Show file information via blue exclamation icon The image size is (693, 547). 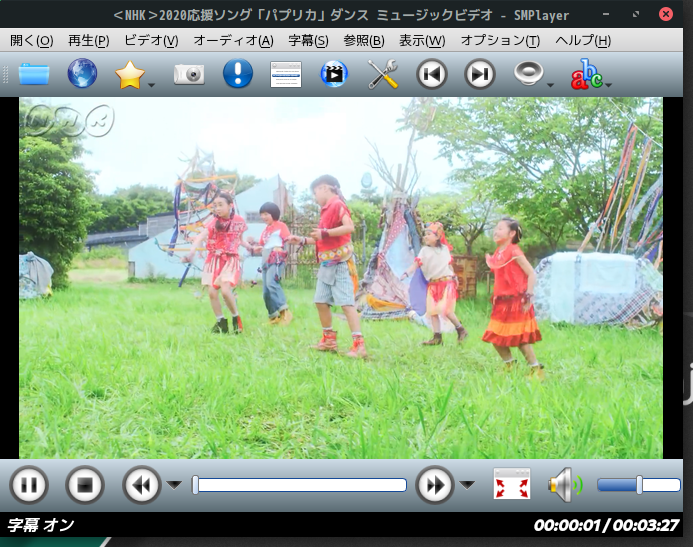(x=238, y=73)
